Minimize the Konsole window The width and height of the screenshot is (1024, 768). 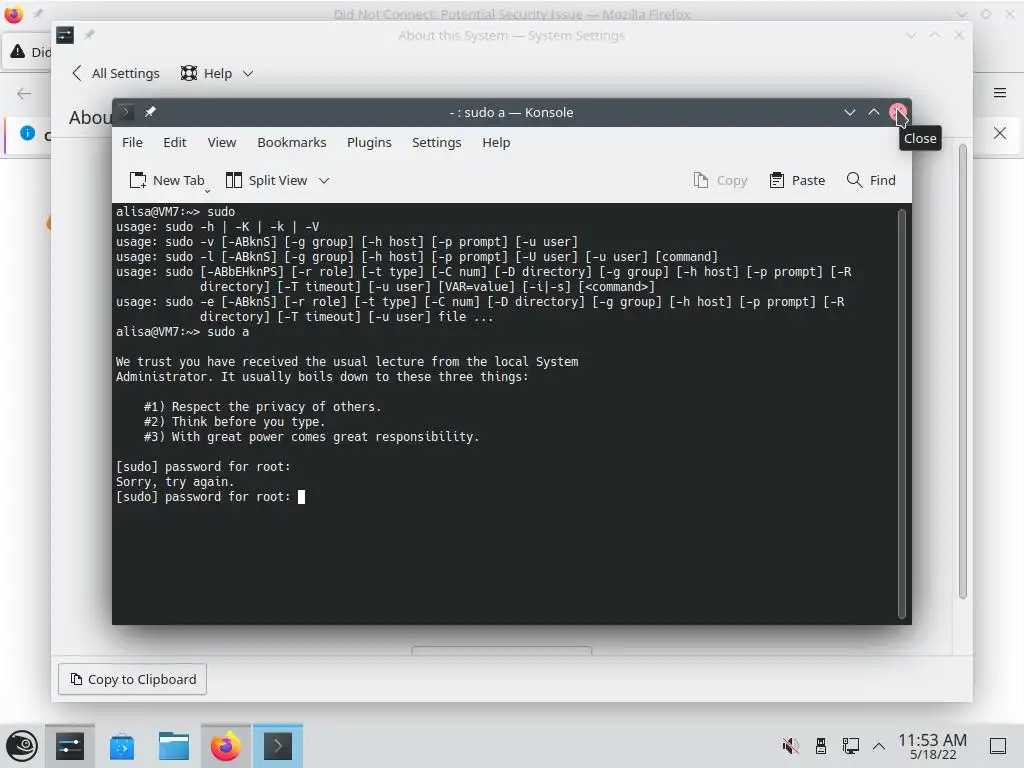pos(849,112)
